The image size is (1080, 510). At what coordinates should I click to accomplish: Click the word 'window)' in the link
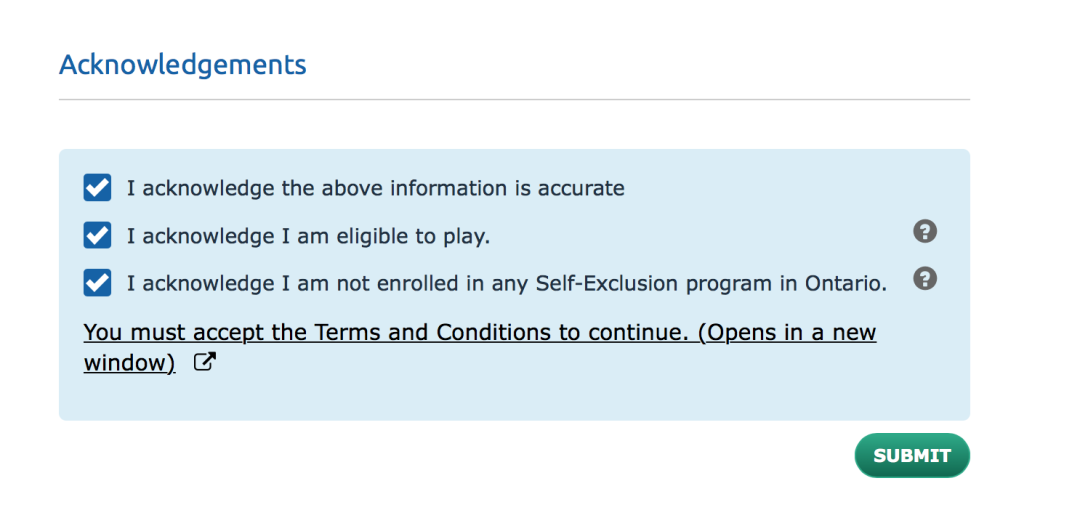129,363
